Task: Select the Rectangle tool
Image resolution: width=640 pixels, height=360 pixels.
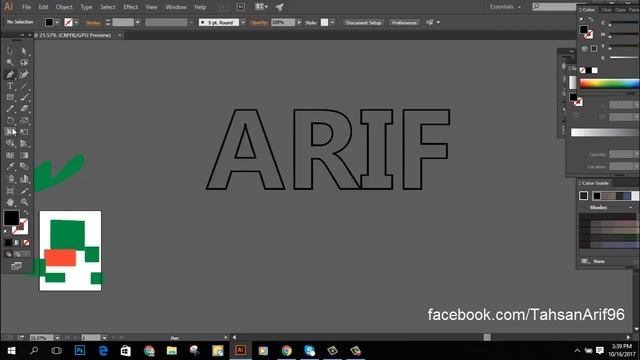Action: (10, 97)
